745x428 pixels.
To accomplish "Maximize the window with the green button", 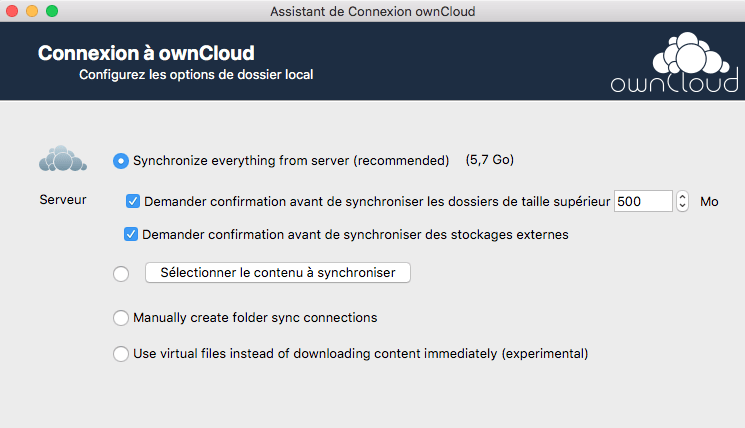I will pos(52,11).
